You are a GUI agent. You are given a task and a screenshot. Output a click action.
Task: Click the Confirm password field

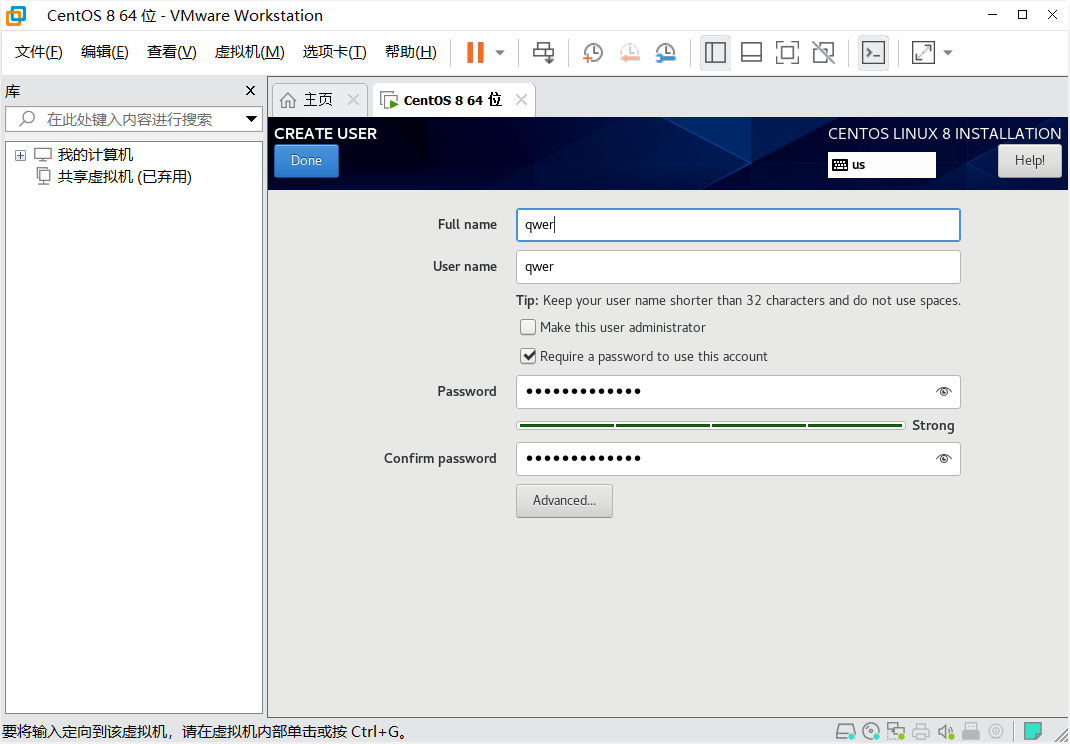pos(738,459)
